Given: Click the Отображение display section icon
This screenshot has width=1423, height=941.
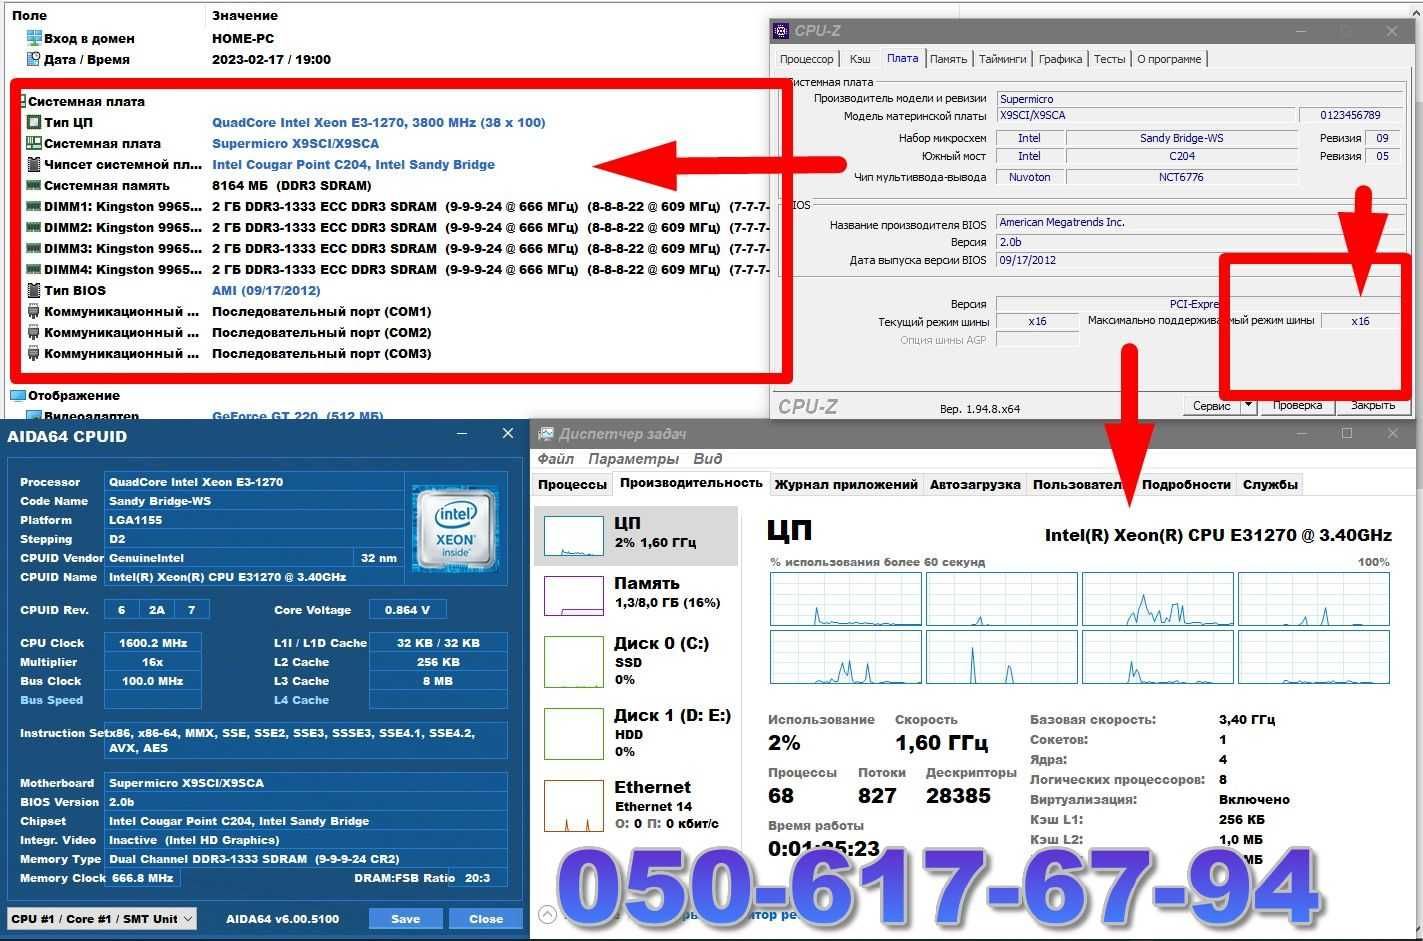Looking at the screenshot, I should [x=17, y=396].
